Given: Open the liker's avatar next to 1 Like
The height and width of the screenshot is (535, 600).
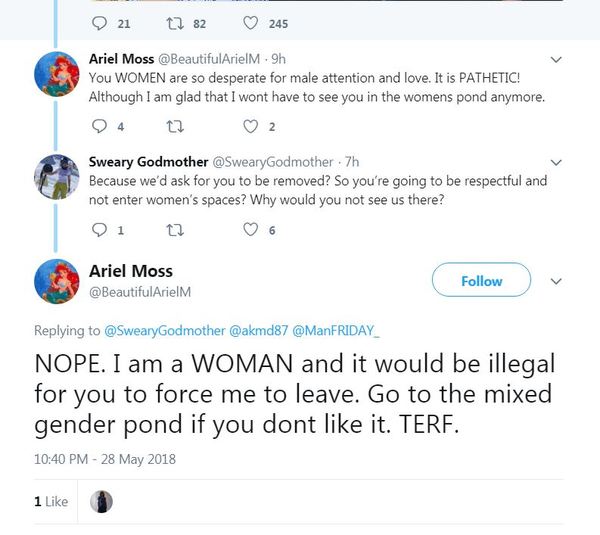Looking at the screenshot, I should [x=101, y=501].
